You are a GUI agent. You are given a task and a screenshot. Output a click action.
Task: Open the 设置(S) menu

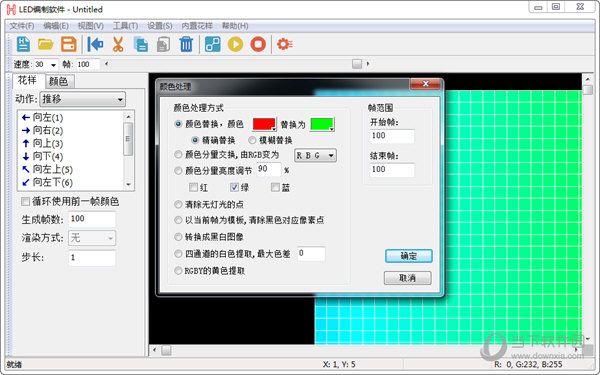click(160, 26)
